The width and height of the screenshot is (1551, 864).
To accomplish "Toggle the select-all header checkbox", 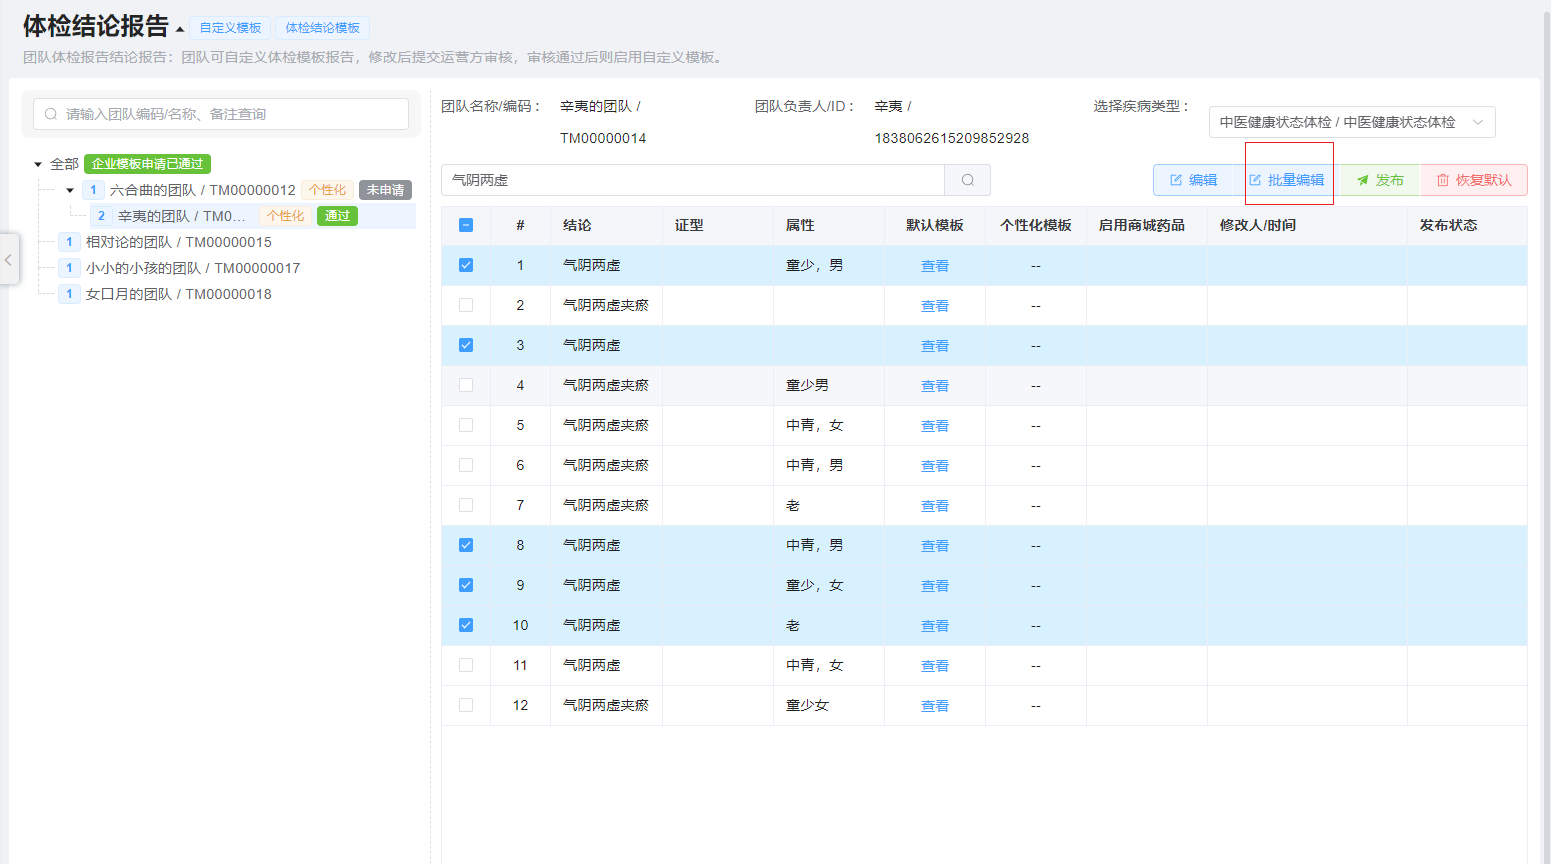I will pyautogui.click(x=466, y=225).
